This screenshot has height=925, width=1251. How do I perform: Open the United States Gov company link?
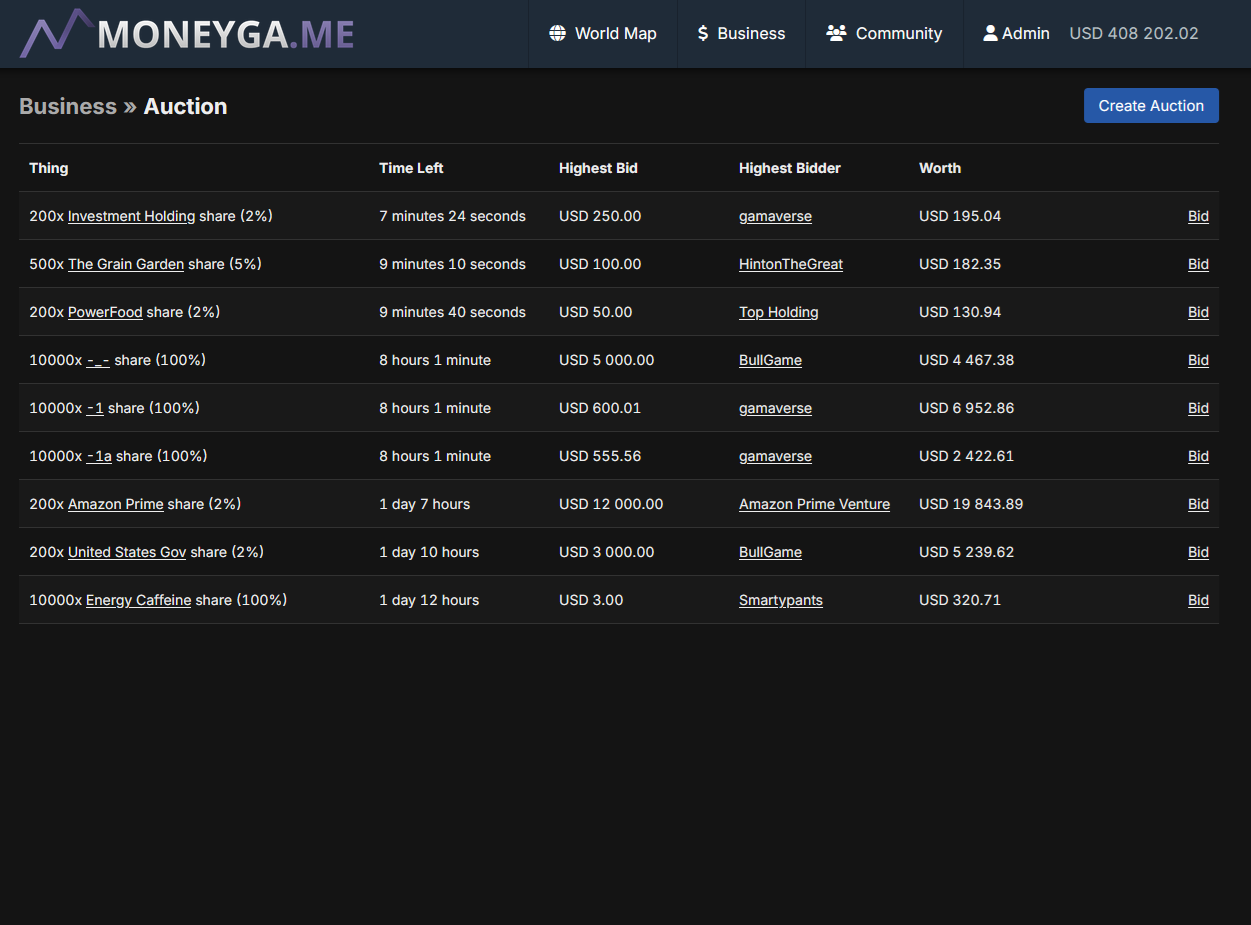tap(127, 552)
